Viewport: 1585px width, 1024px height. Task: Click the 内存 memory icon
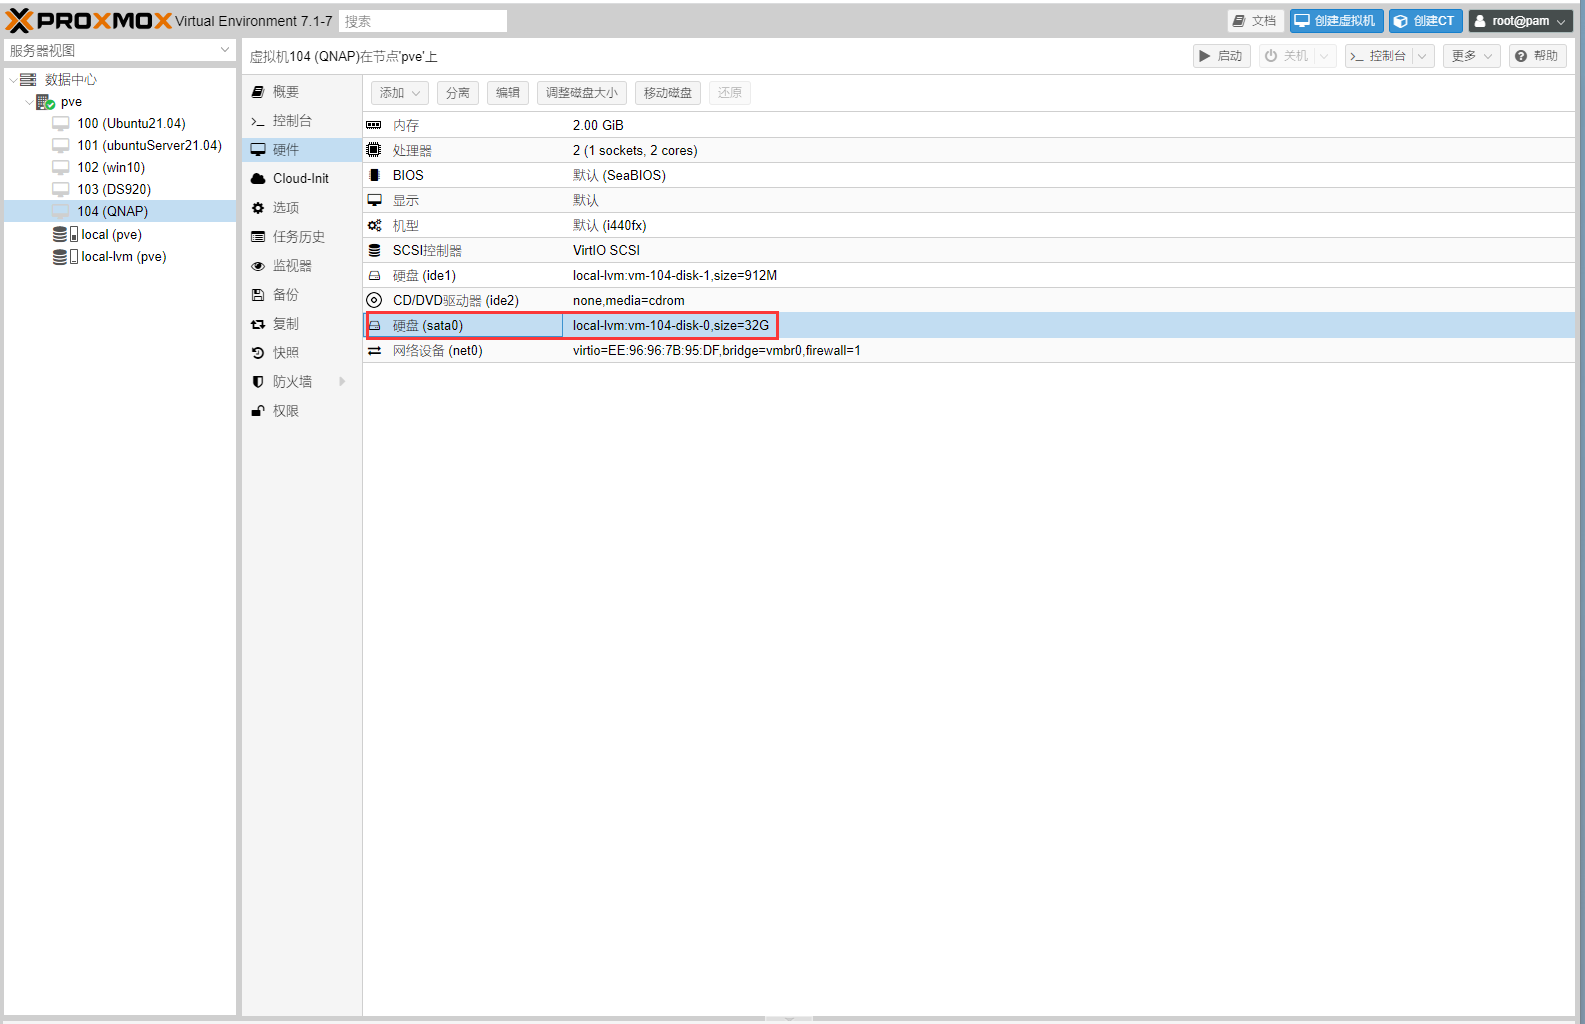(x=374, y=125)
